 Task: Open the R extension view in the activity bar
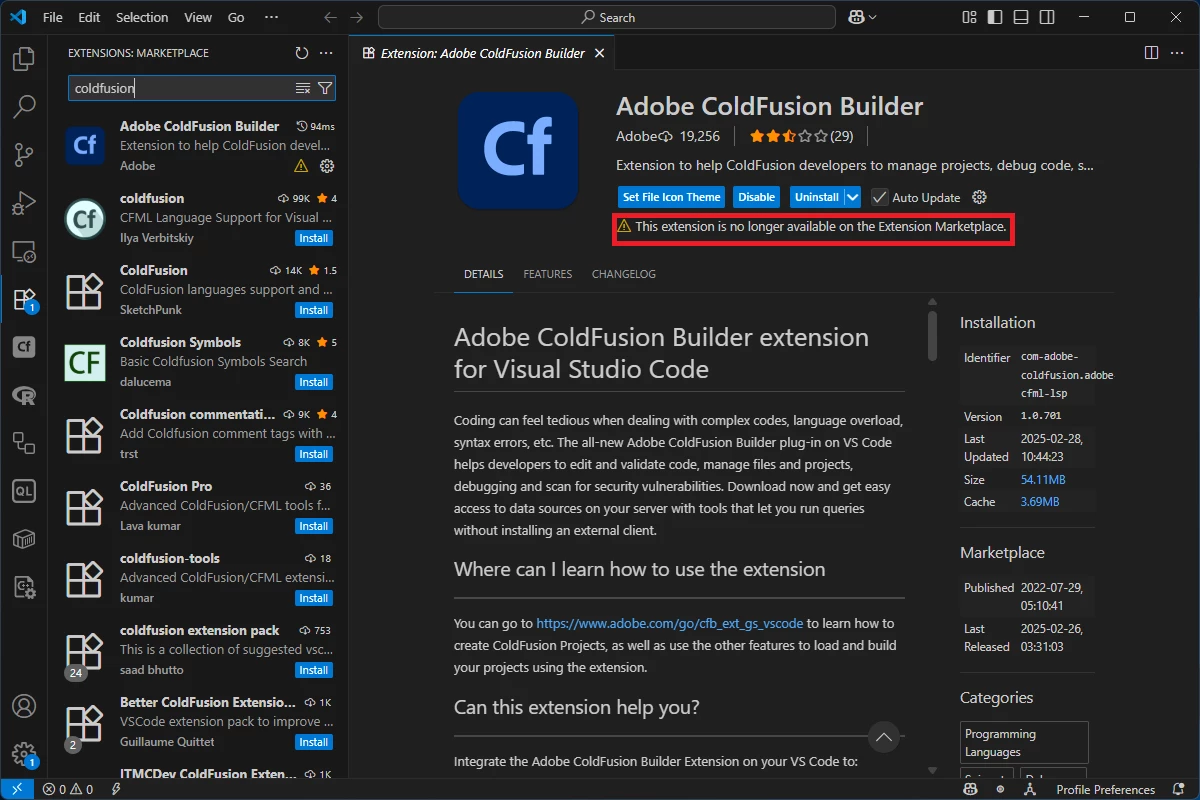click(x=24, y=395)
